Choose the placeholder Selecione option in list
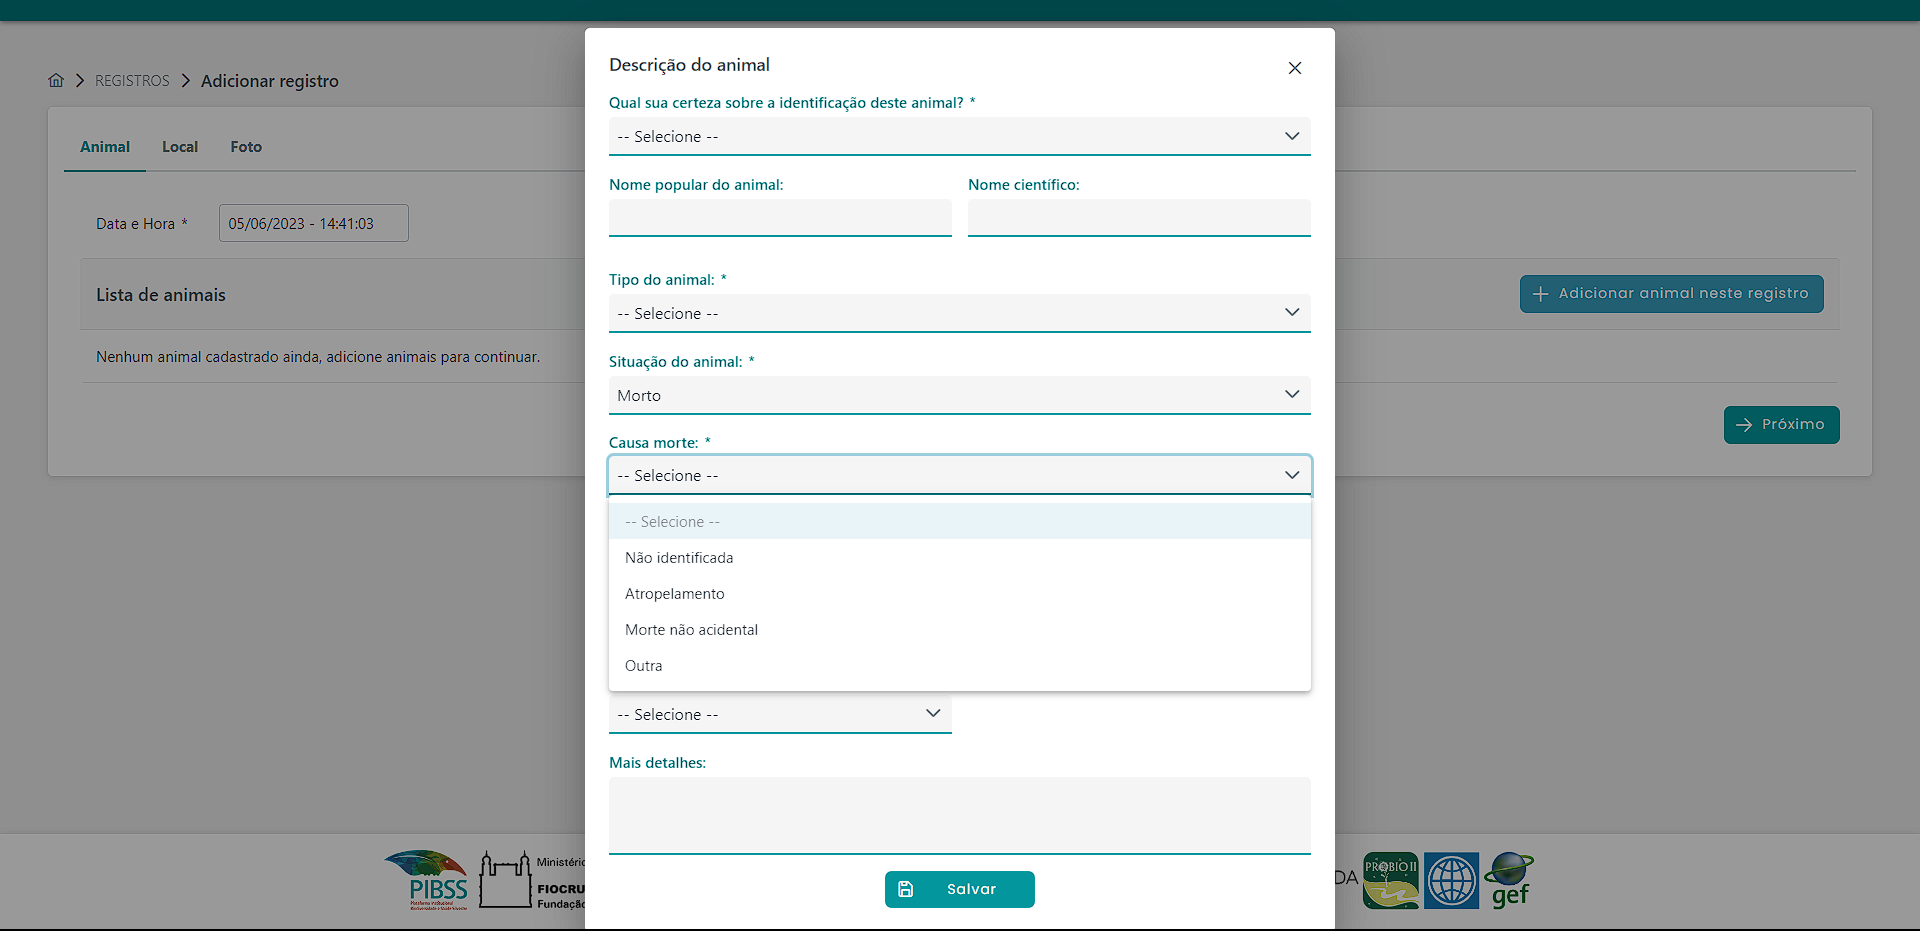 click(960, 522)
